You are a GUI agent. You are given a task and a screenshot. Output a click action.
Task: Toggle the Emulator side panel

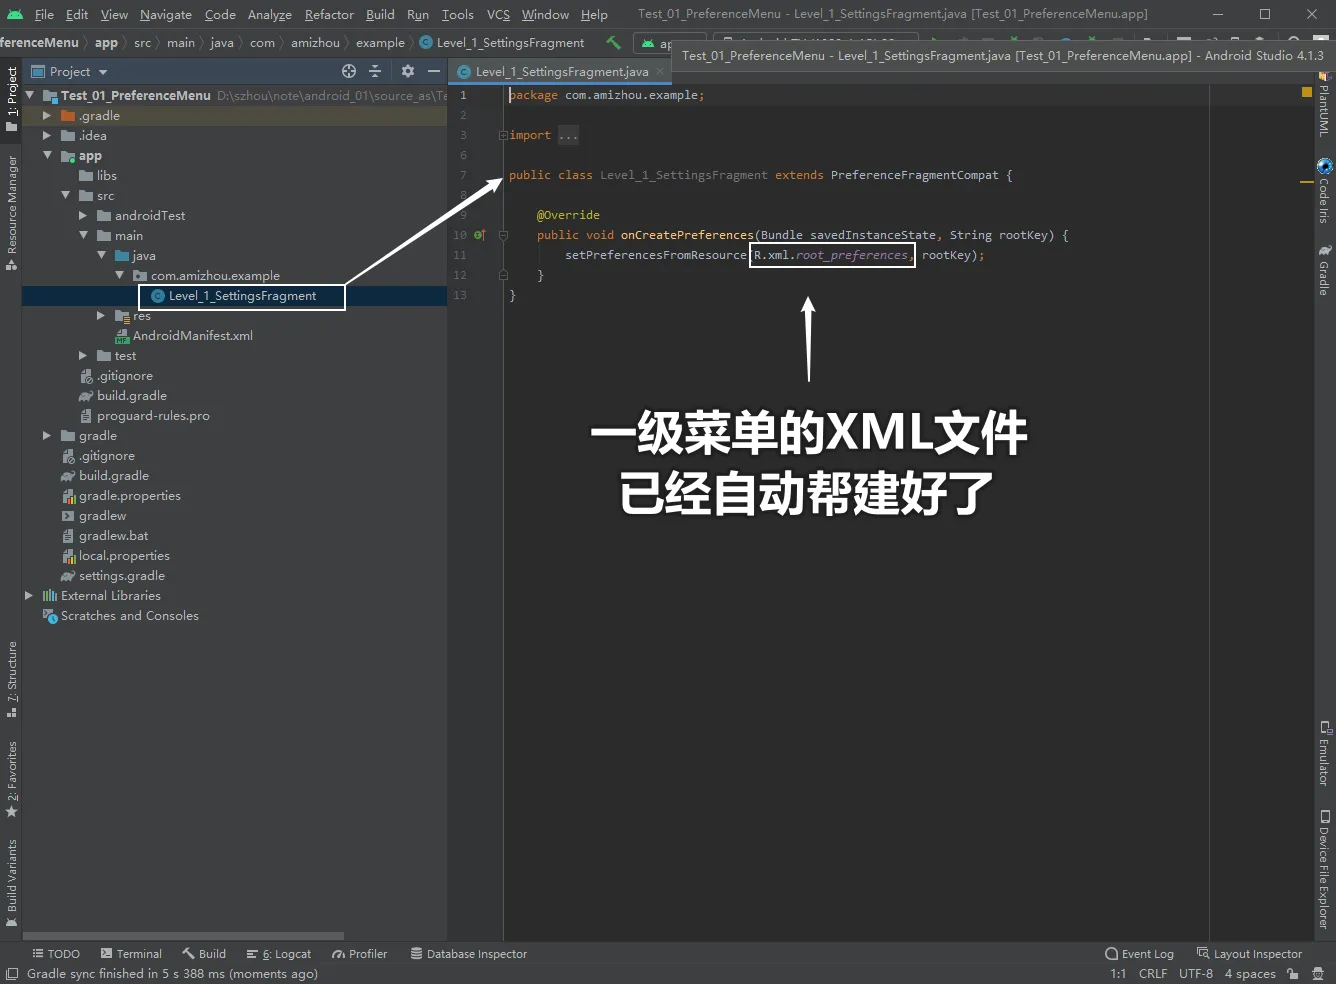click(1324, 753)
